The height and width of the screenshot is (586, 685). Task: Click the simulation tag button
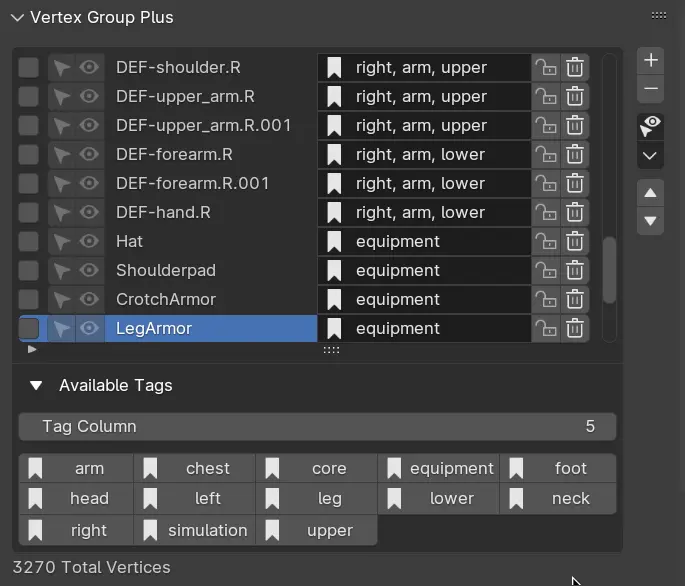[196, 531]
